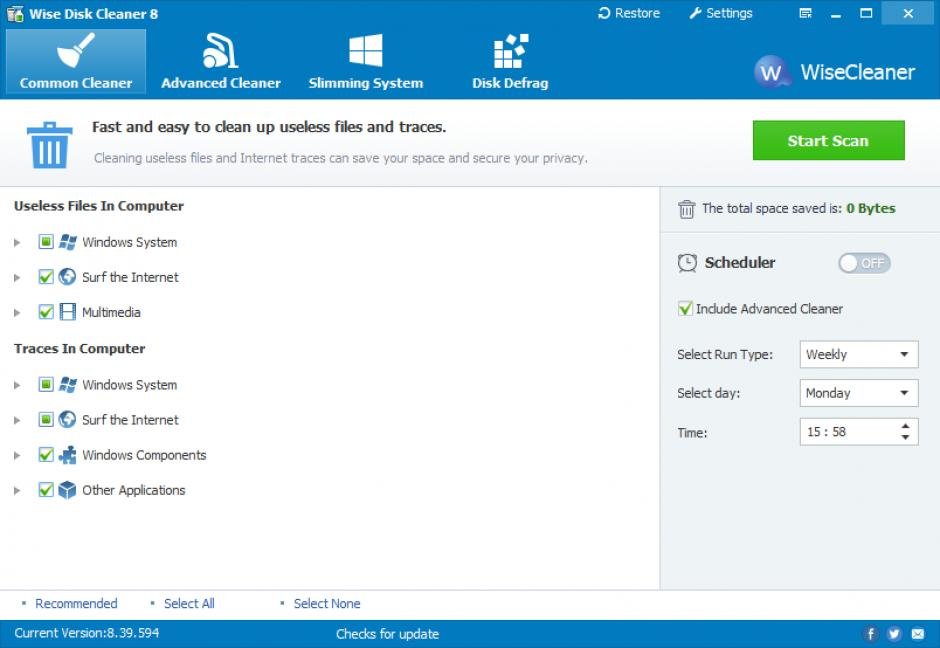The image size is (940, 648).
Task: Expand the Windows Components node
Action: (17, 455)
